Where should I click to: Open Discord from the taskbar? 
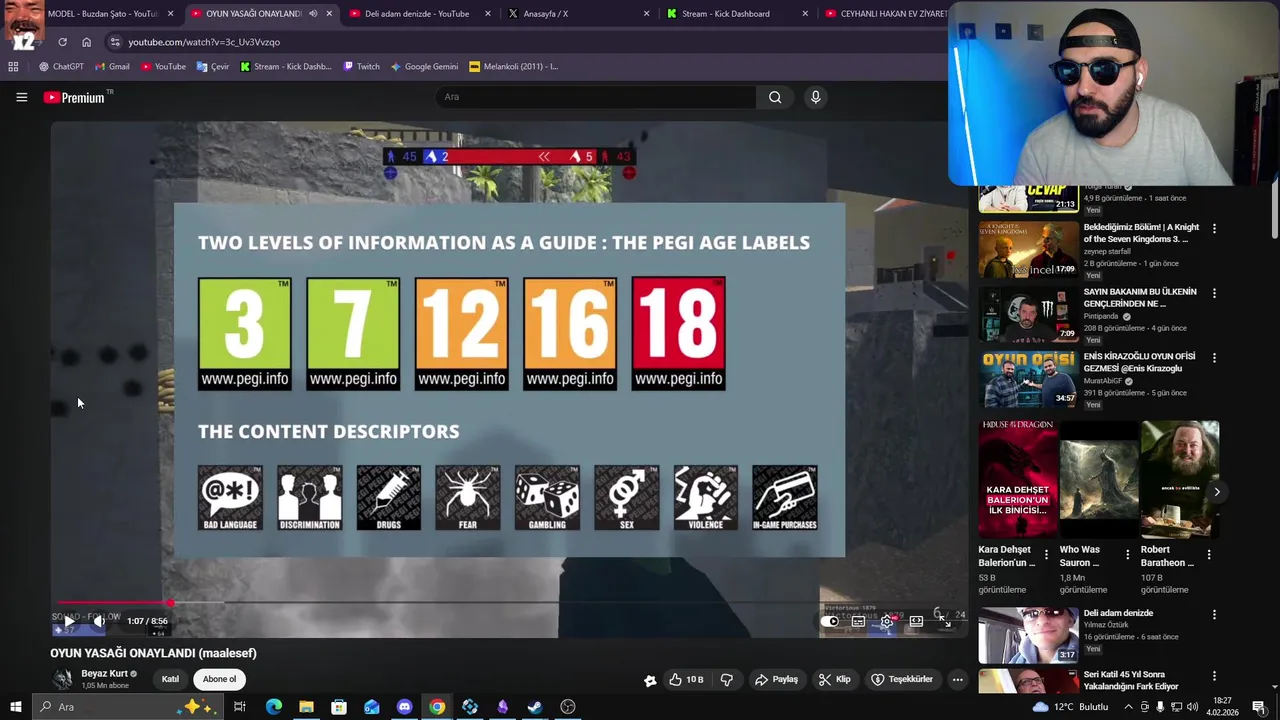404,707
